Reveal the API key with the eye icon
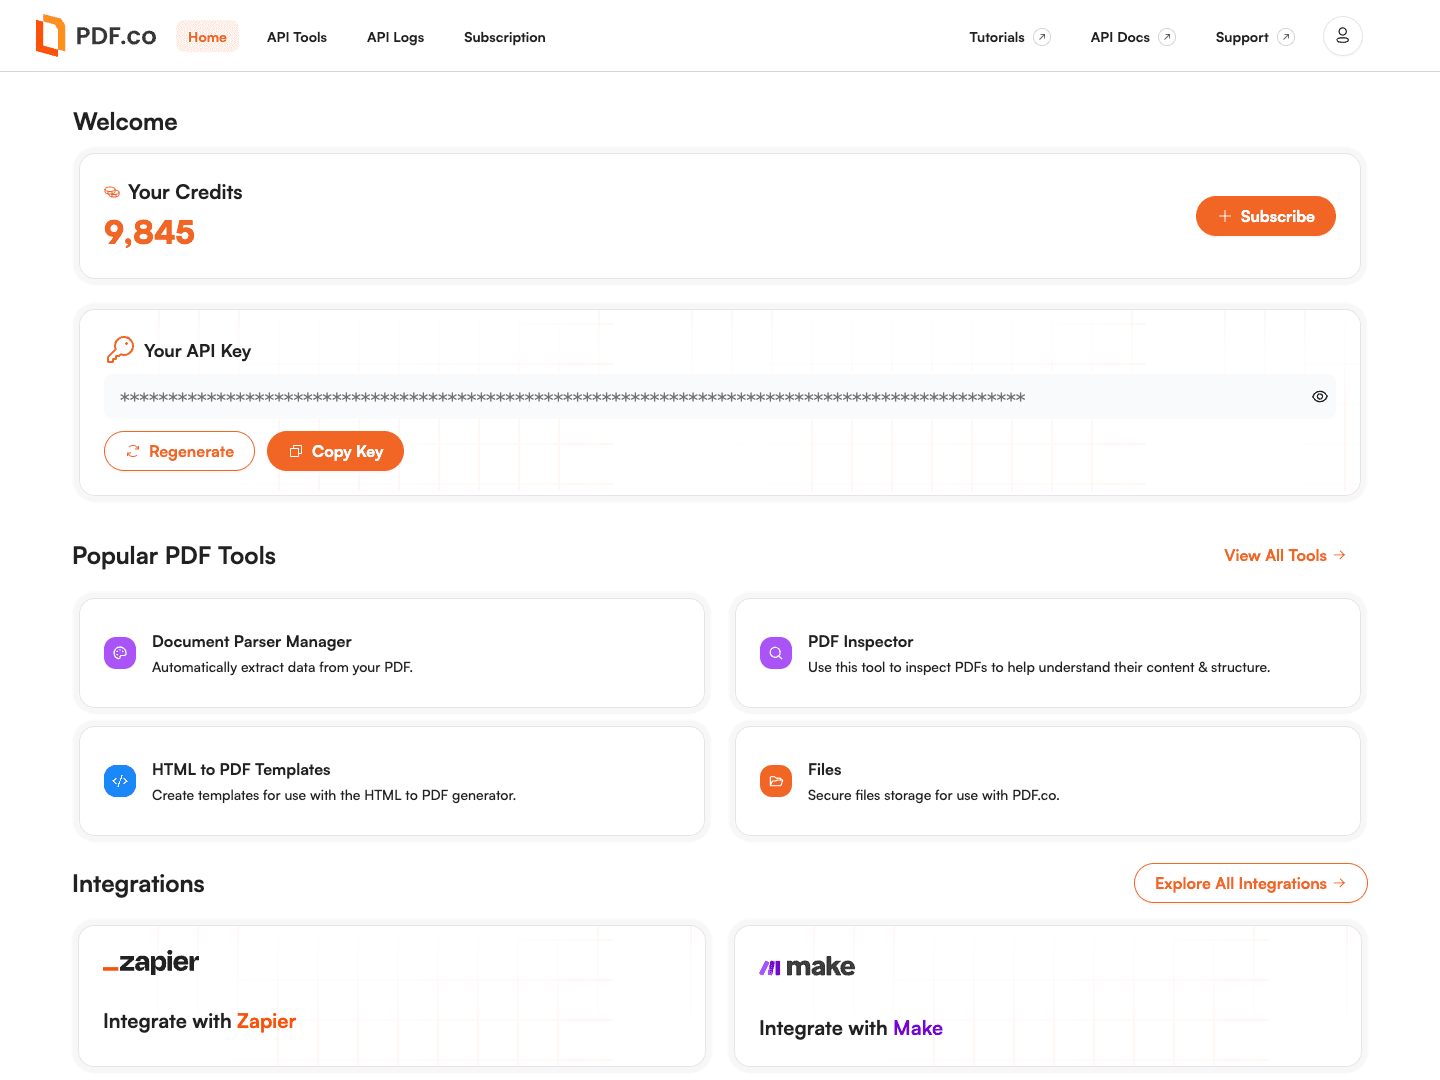The width and height of the screenshot is (1440, 1080). click(x=1319, y=397)
